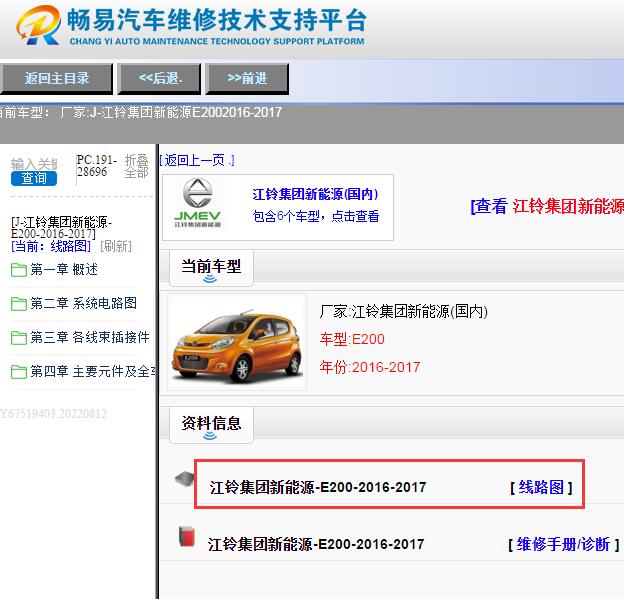The width and height of the screenshot is (624, 599).
Task: Click the 刷新 refresh link
Action: point(115,246)
